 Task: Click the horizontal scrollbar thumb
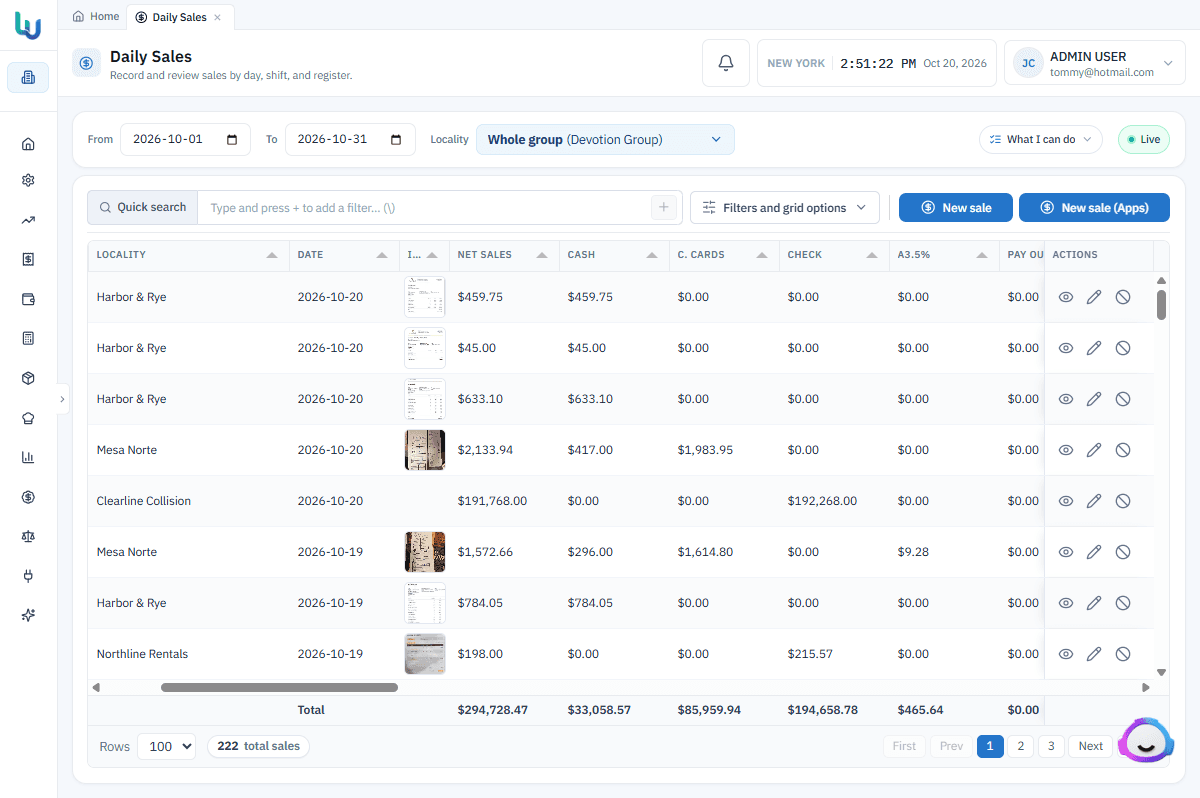[x=279, y=687]
